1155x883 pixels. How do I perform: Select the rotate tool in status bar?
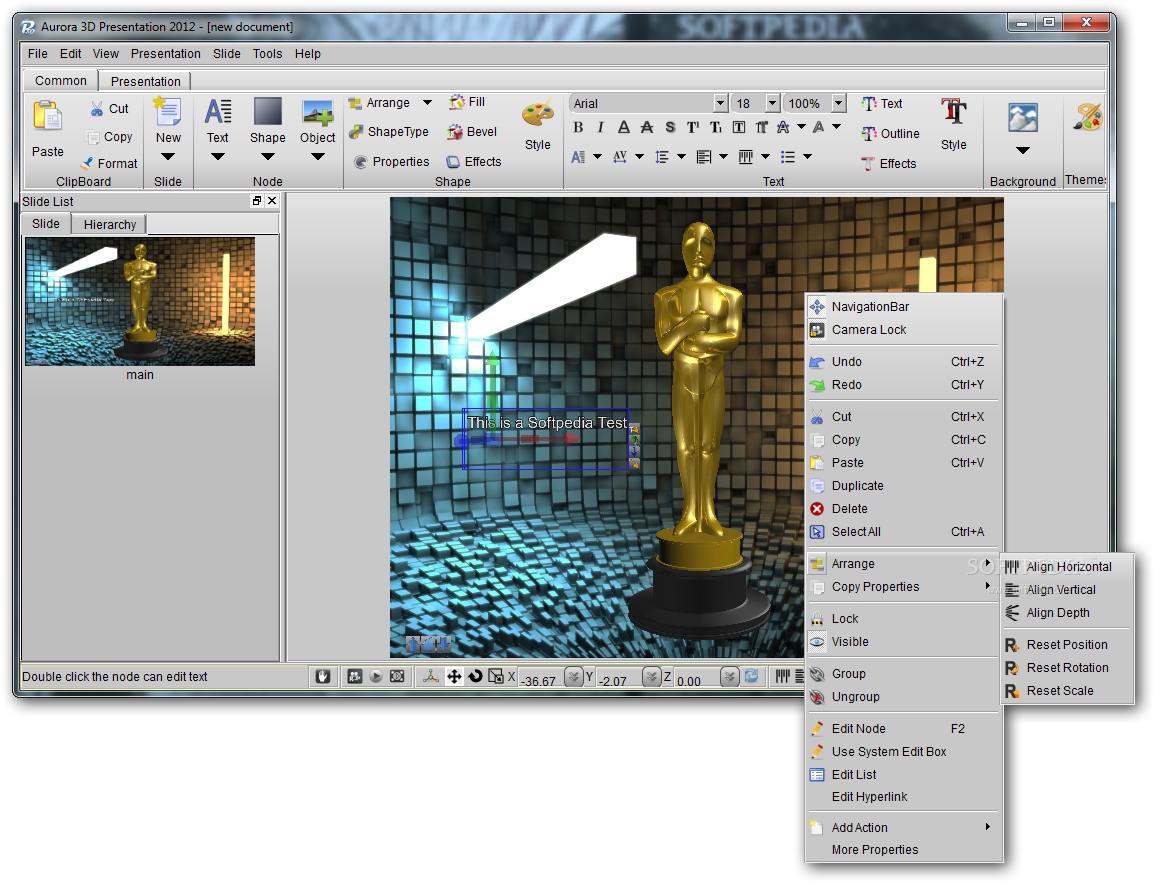pos(475,677)
